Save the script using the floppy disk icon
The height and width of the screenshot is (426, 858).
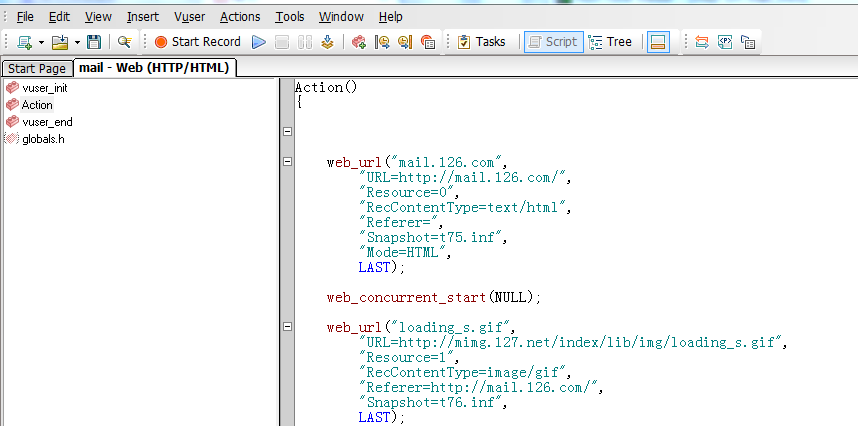pyautogui.click(x=94, y=42)
